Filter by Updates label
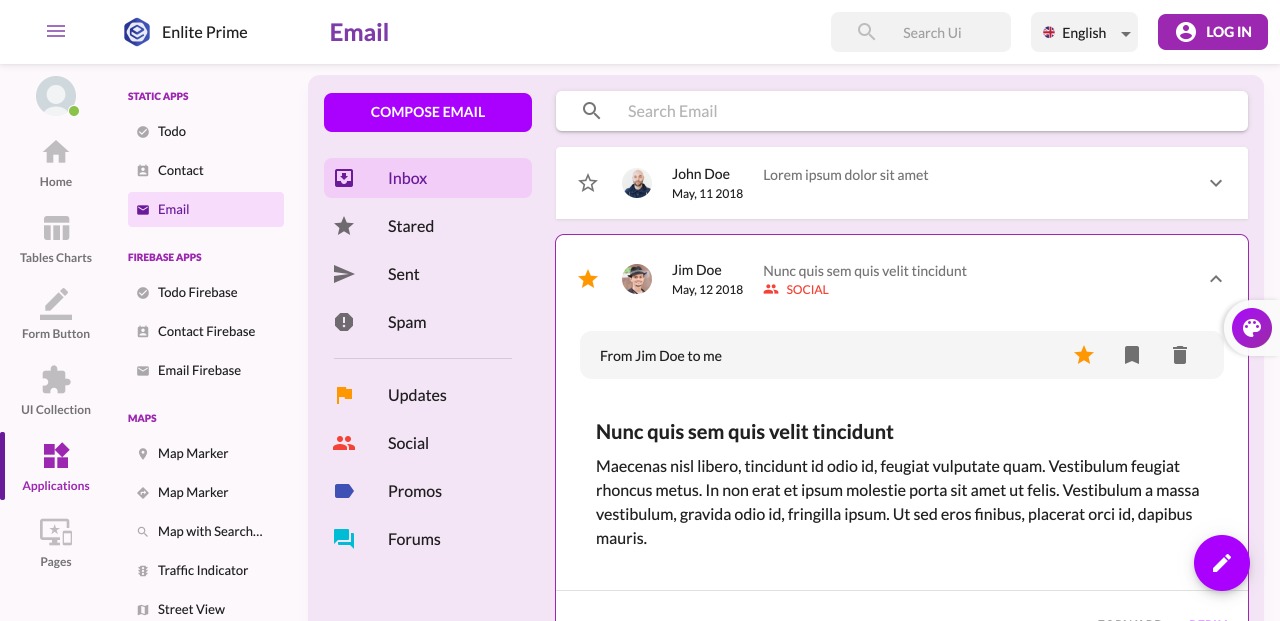 click(x=428, y=395)
